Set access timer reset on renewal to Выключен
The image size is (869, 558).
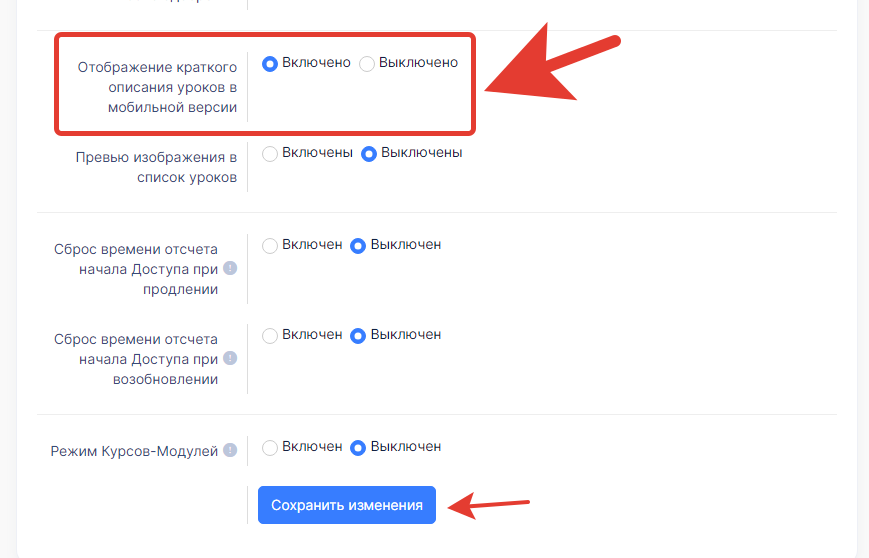pyautogui.click(x=358, y=246)
